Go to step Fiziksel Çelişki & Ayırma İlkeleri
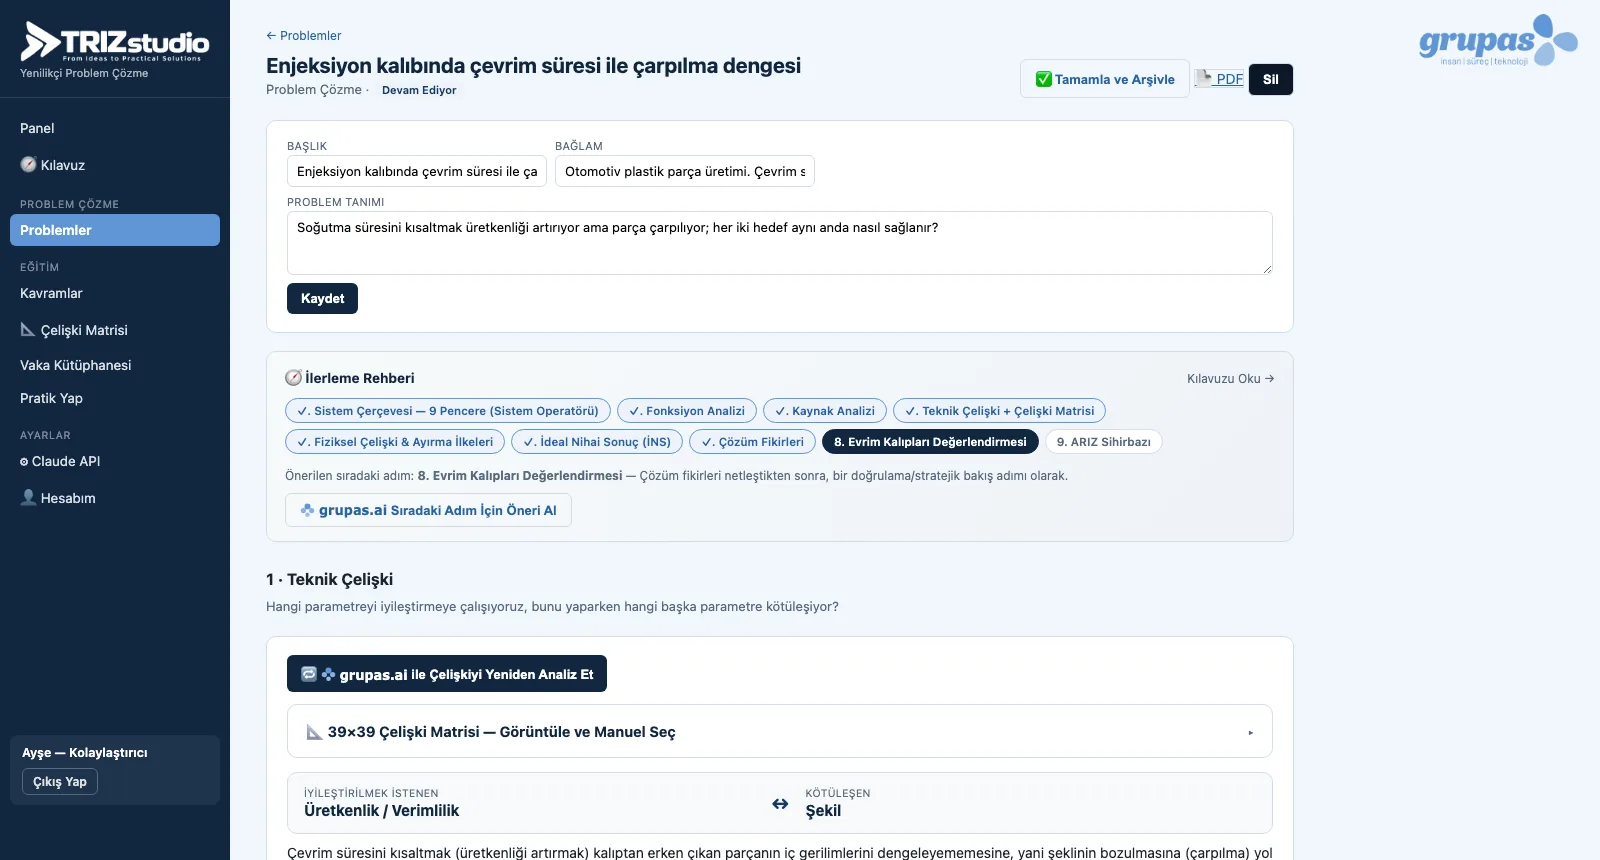The width and height of the screenshot is (1600, 860). click(x=395, y=442)
